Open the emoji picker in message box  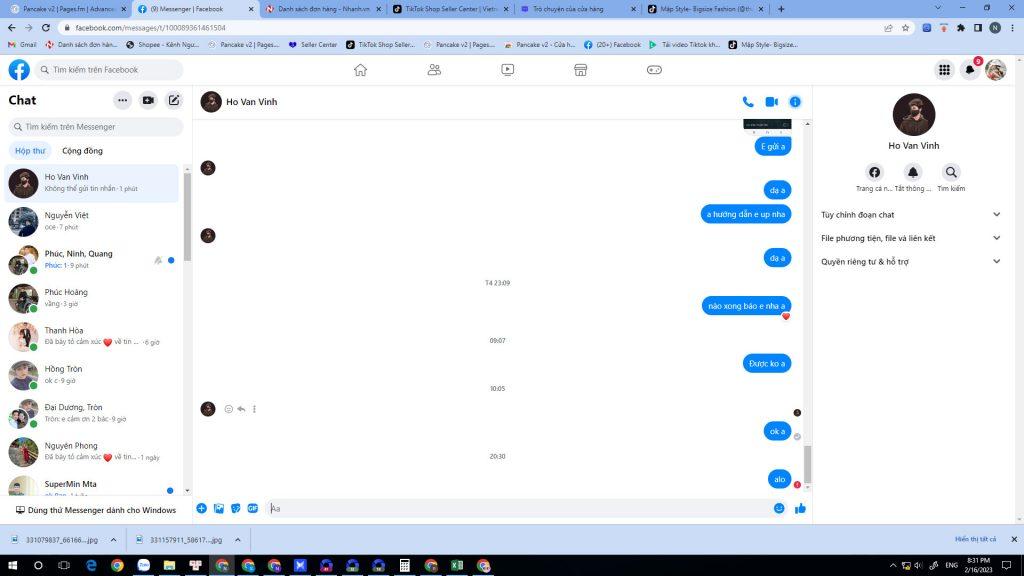coord(779,508)
